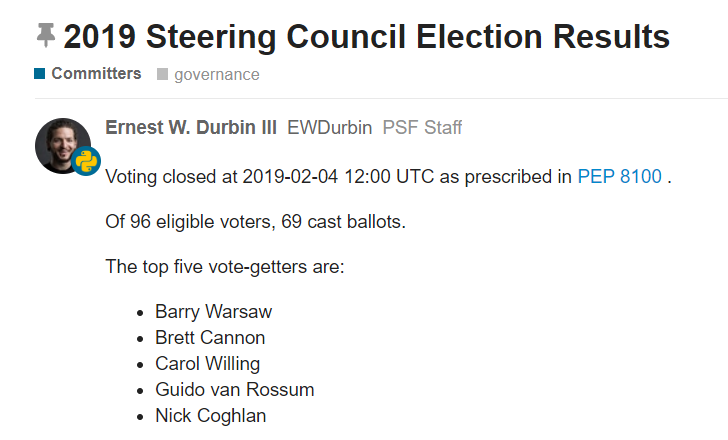728x440 pixels.
Task: Click Carol Willing in the list
Action: point(207,364)
